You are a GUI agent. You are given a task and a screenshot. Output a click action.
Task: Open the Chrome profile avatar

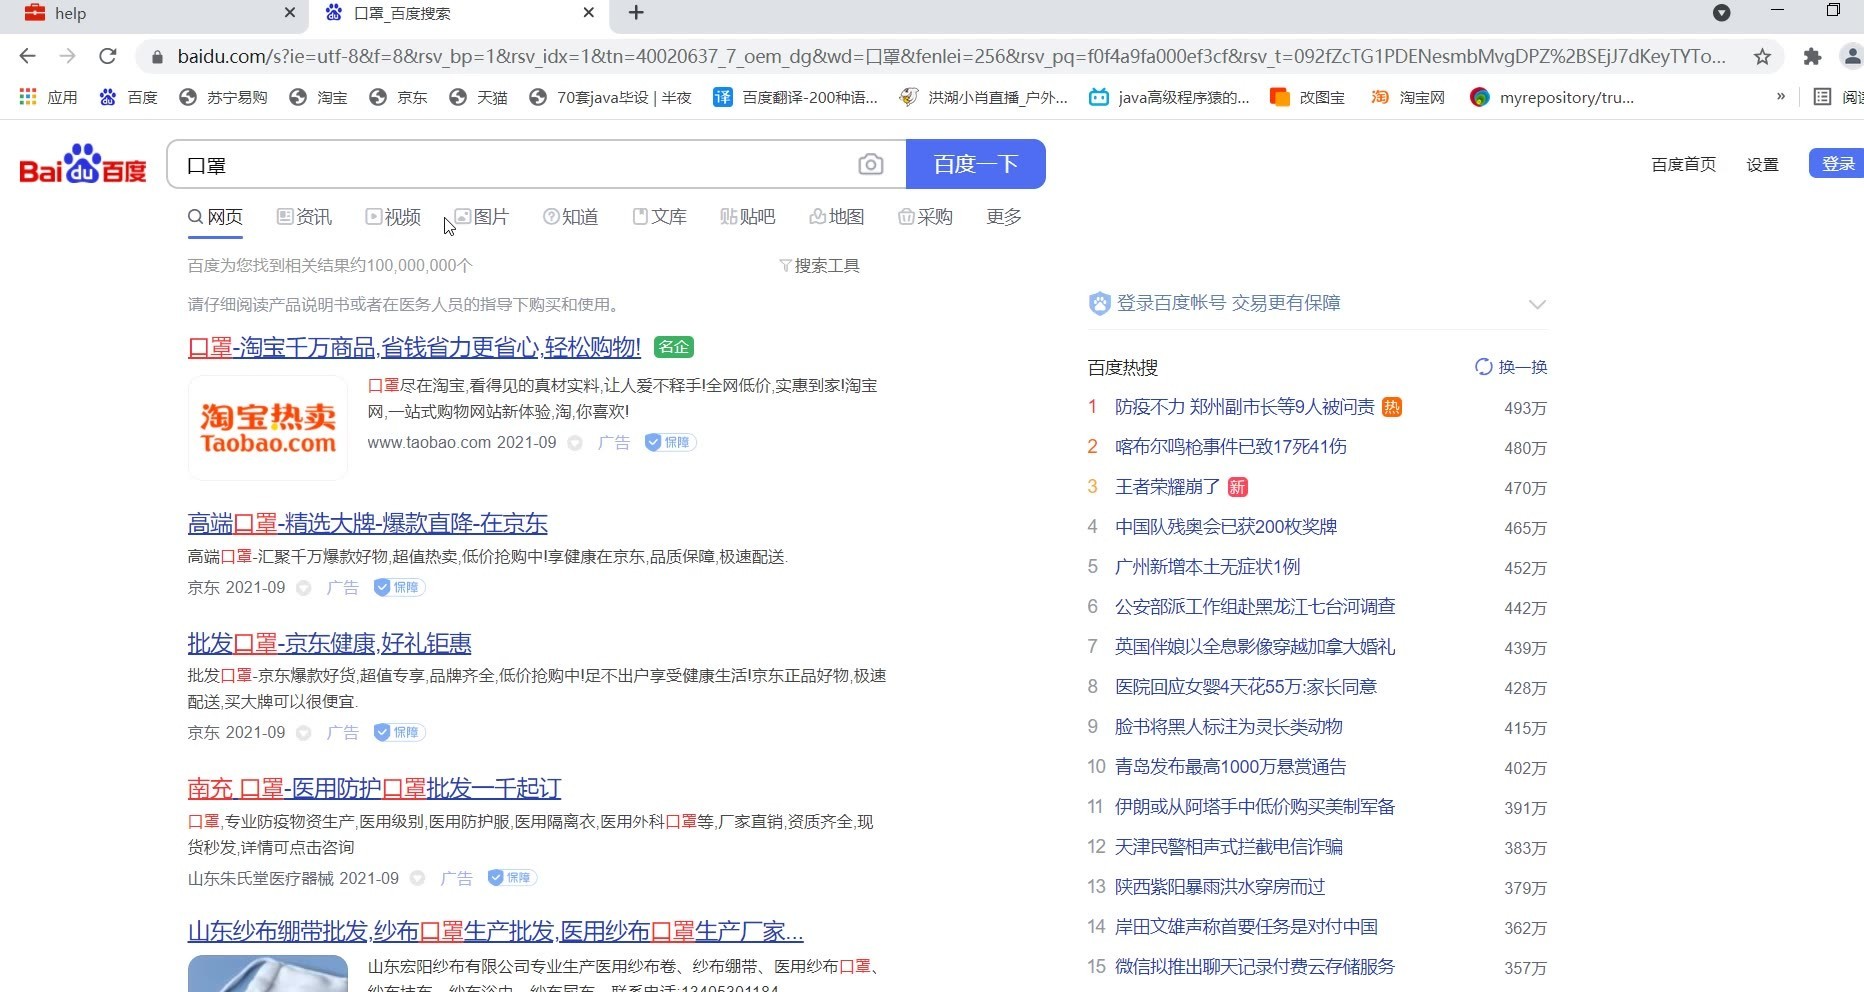[1852, 57]
